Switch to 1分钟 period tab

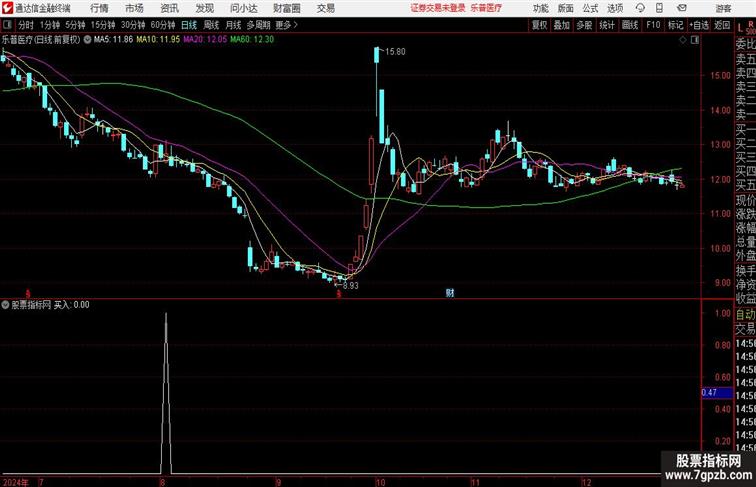point(50,25)
